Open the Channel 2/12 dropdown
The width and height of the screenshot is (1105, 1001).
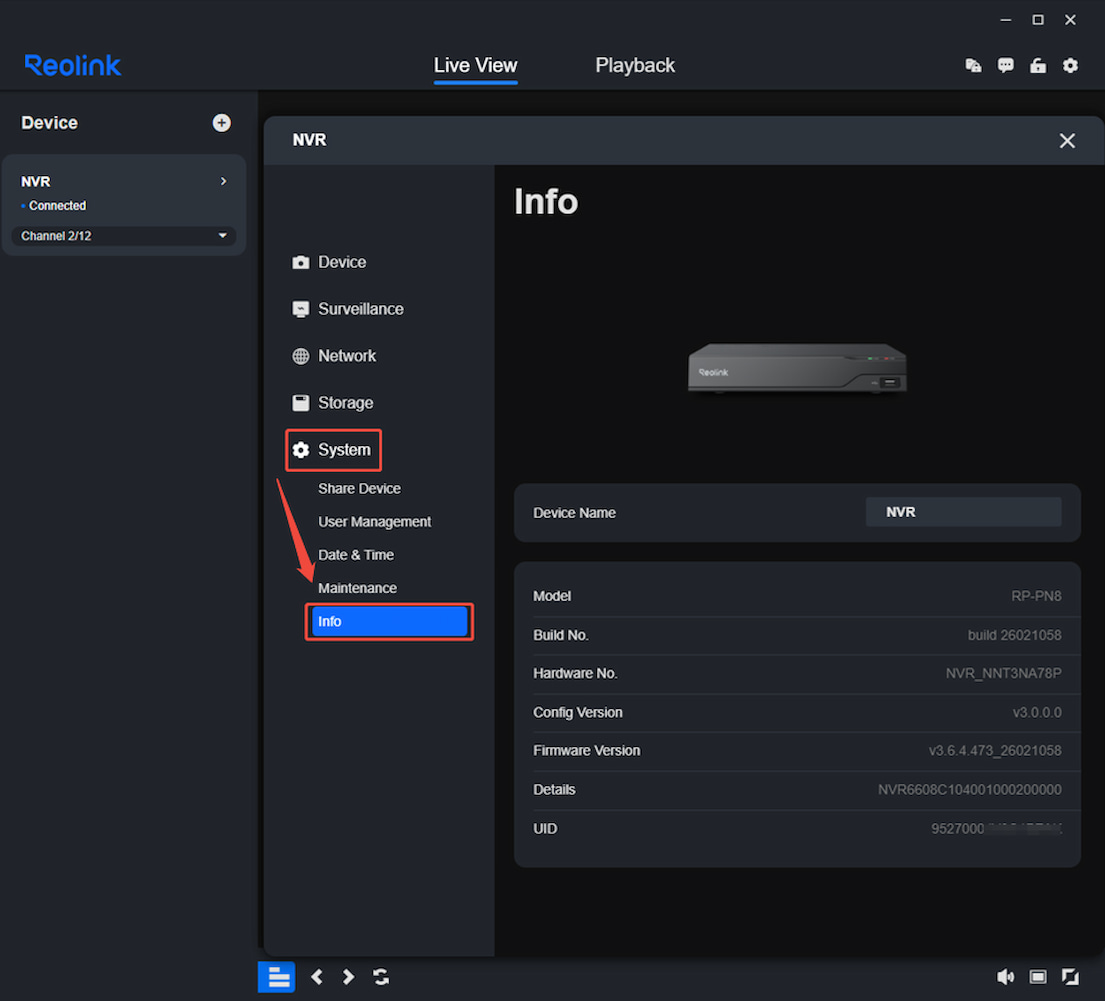coord(124,235)
